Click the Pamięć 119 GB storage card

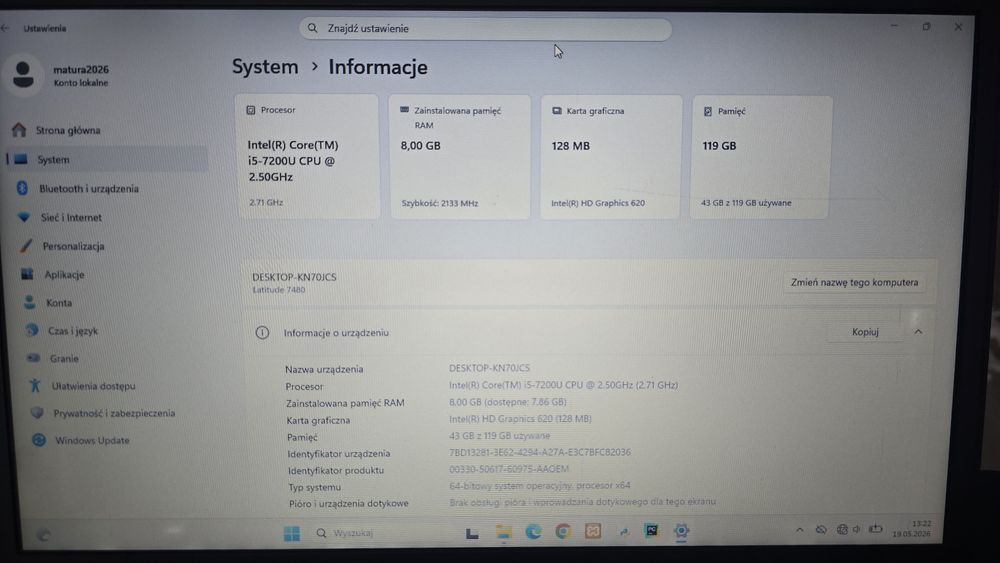(x=761, y=157)
